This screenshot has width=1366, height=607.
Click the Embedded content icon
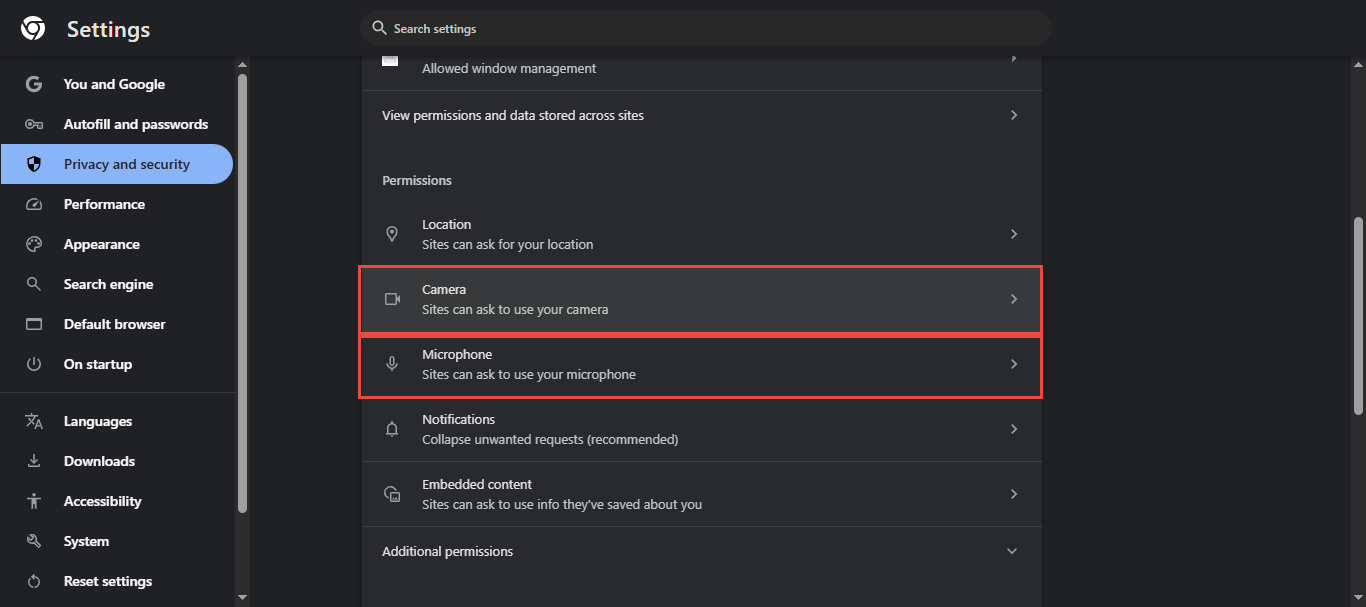click(392, 494)
